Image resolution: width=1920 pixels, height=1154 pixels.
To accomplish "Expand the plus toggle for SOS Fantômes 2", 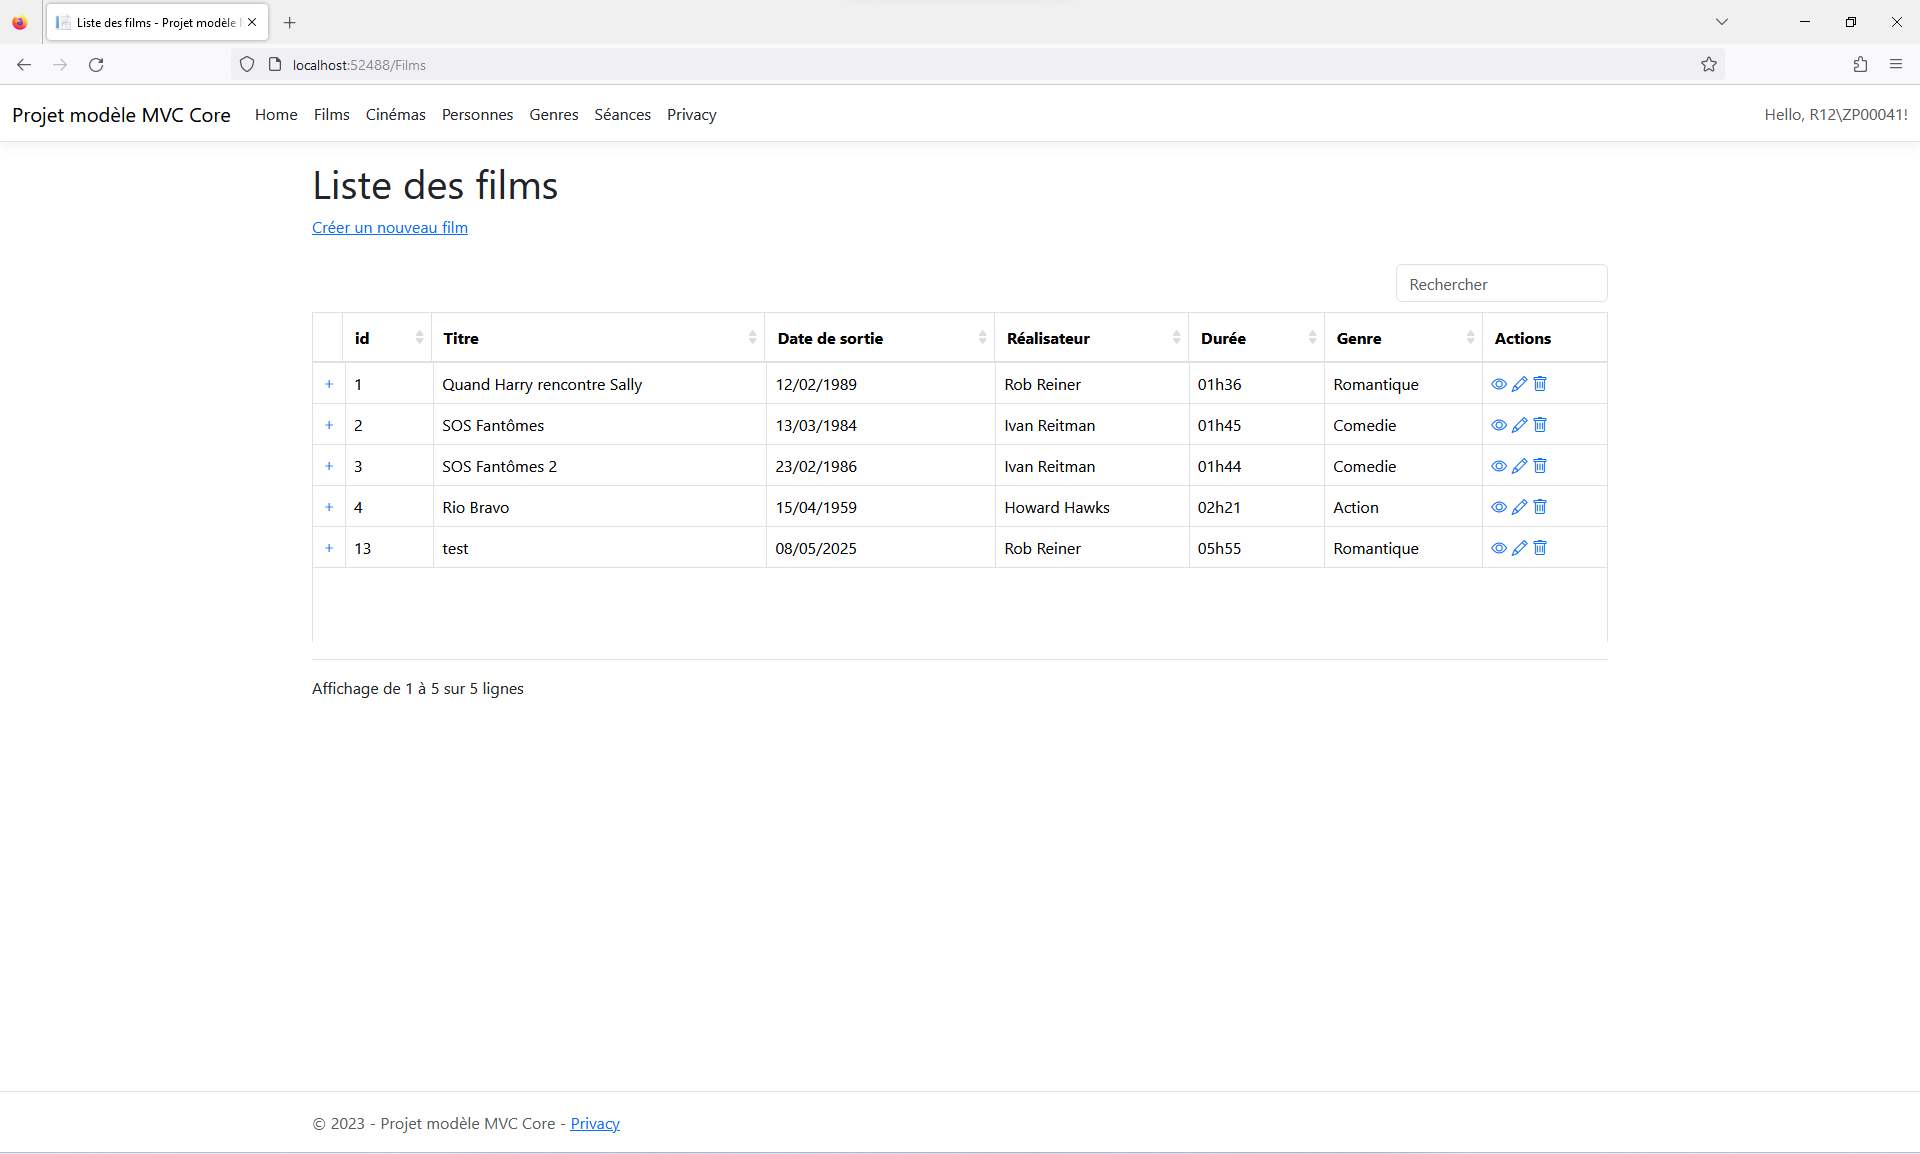I will coord(329,466).
